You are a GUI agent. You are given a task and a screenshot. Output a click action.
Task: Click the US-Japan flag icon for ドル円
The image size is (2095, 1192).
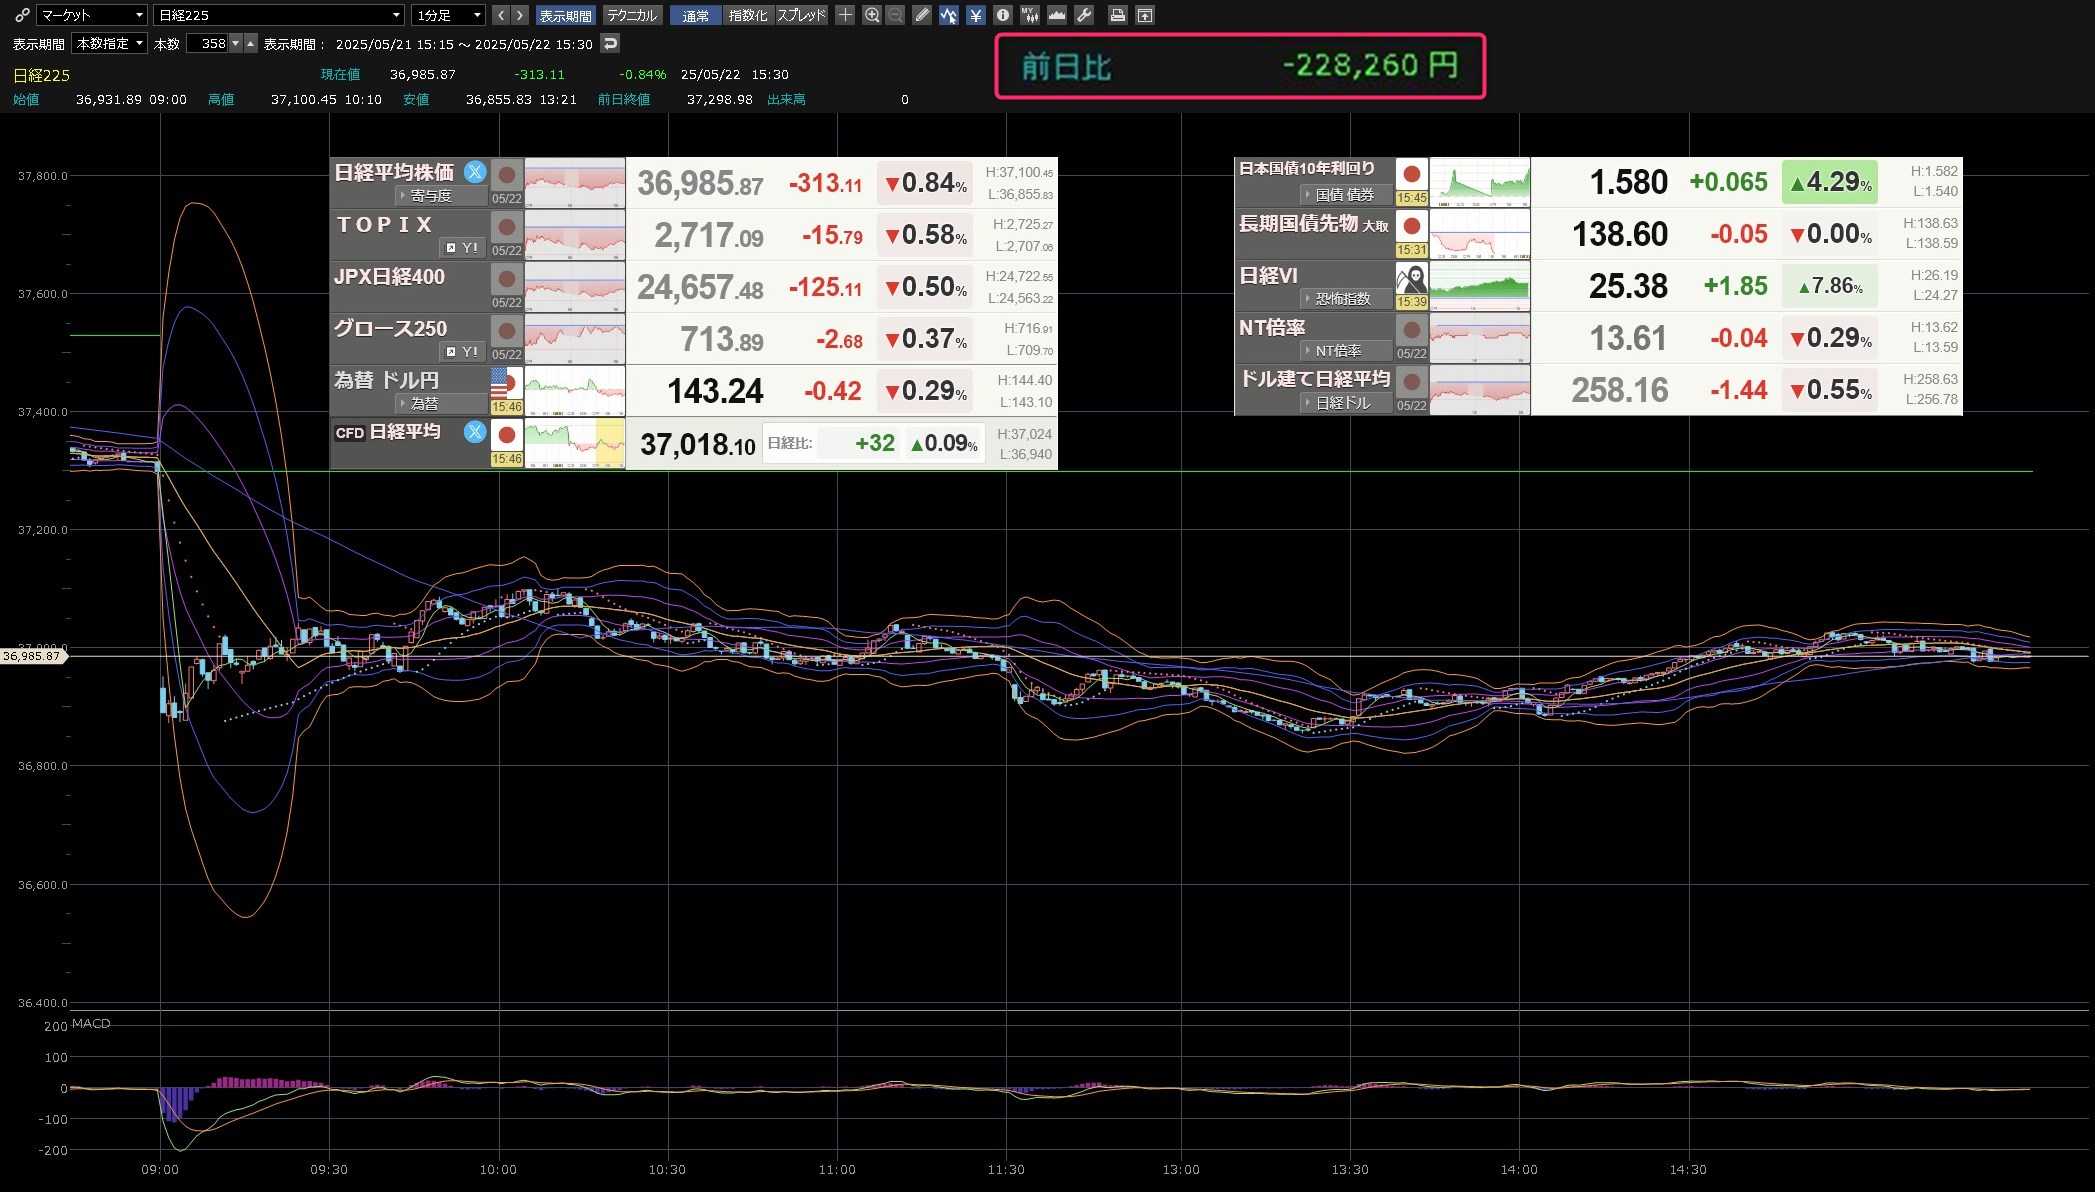[506, 383]
